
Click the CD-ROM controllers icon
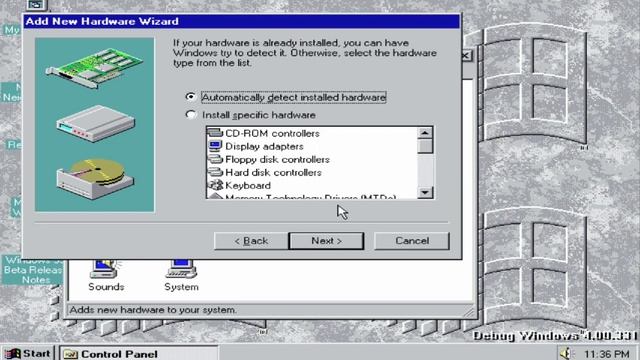[x=215, y=133]
